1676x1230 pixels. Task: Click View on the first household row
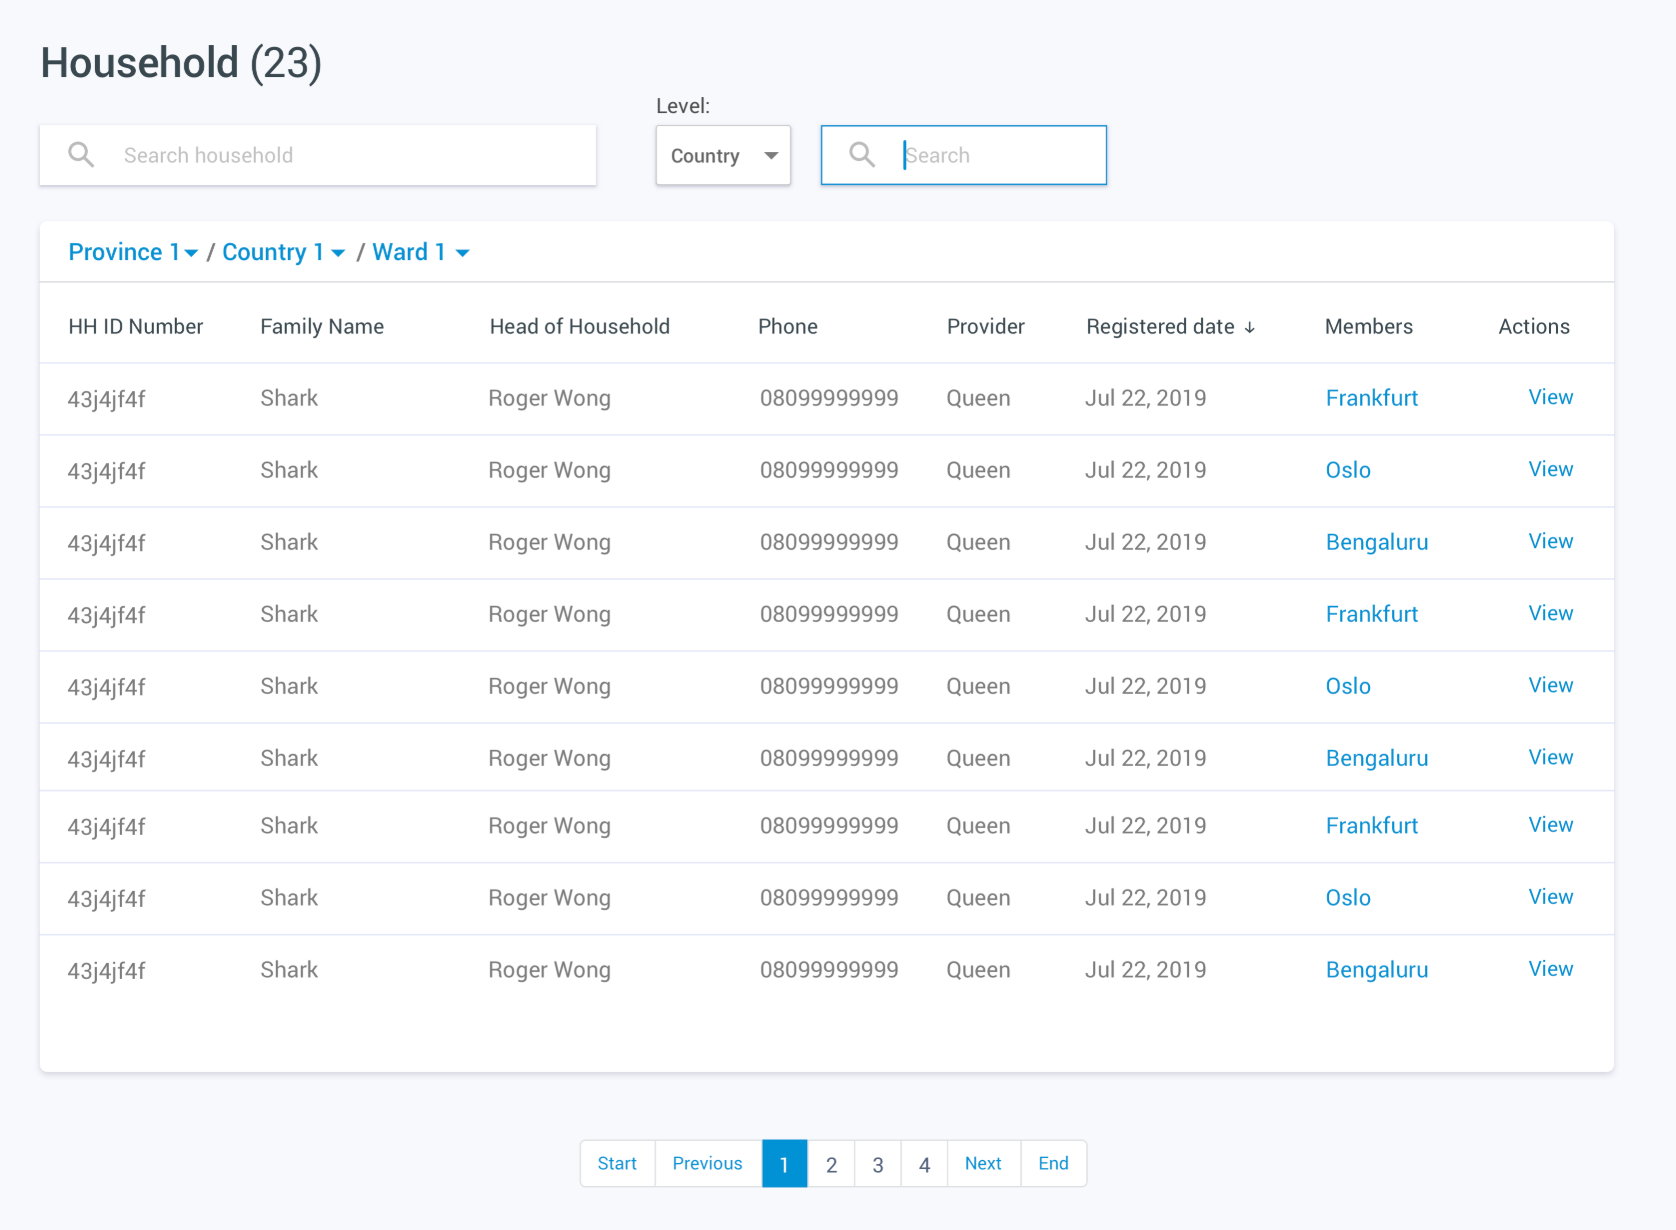click(x=1550, y=397)
